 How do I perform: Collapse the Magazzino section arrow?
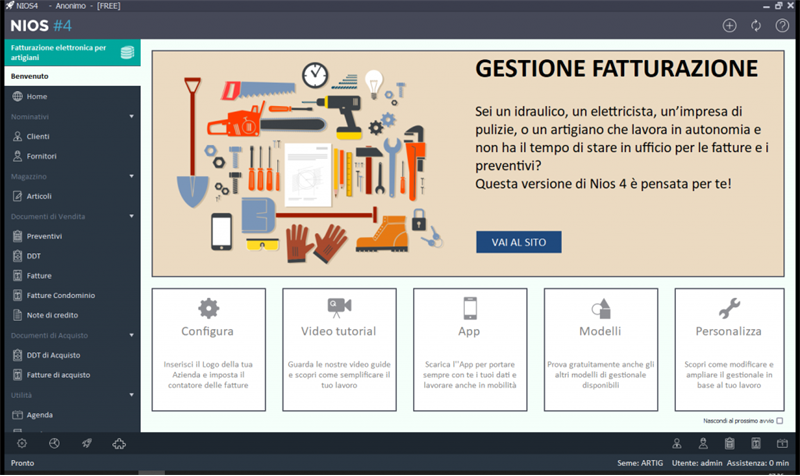coord(132,176)
